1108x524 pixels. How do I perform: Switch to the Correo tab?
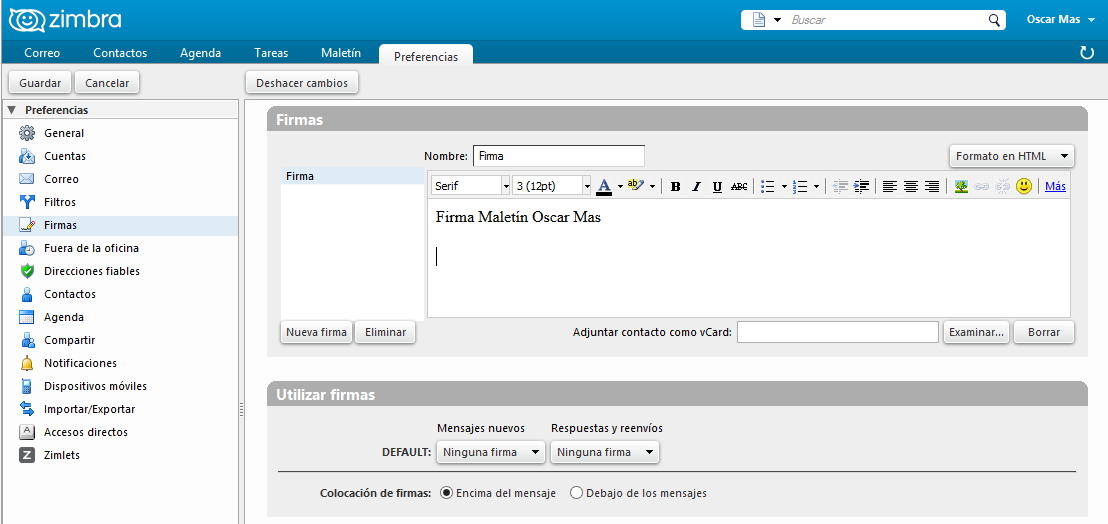[x=42, y=53]
